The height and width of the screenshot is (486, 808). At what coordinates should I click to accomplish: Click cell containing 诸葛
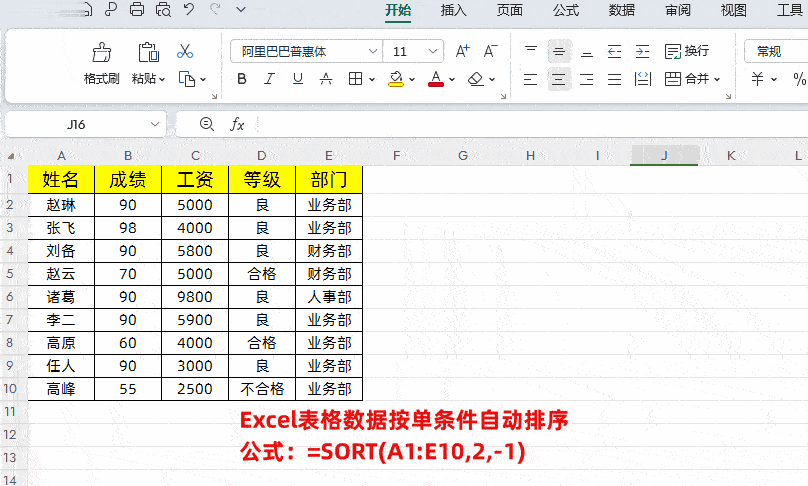[x=61, y=297]
